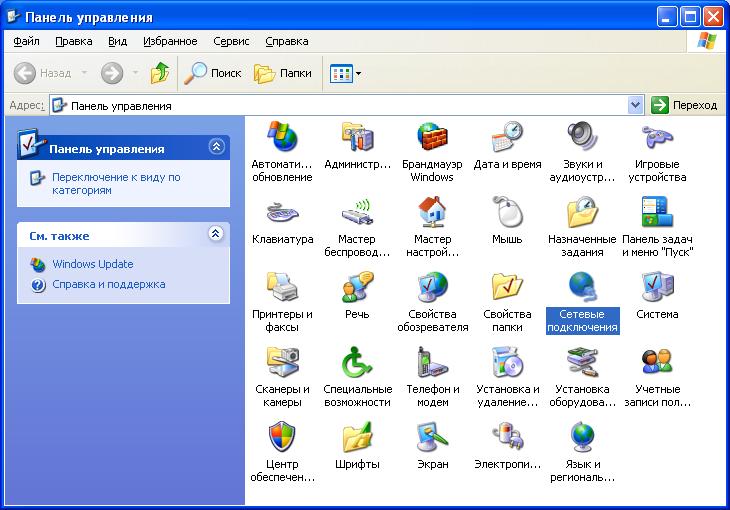Screen dimensions: 730x510
Task: Open the Windows Update link
Action: pyautogui.click(x=93, y=264)
